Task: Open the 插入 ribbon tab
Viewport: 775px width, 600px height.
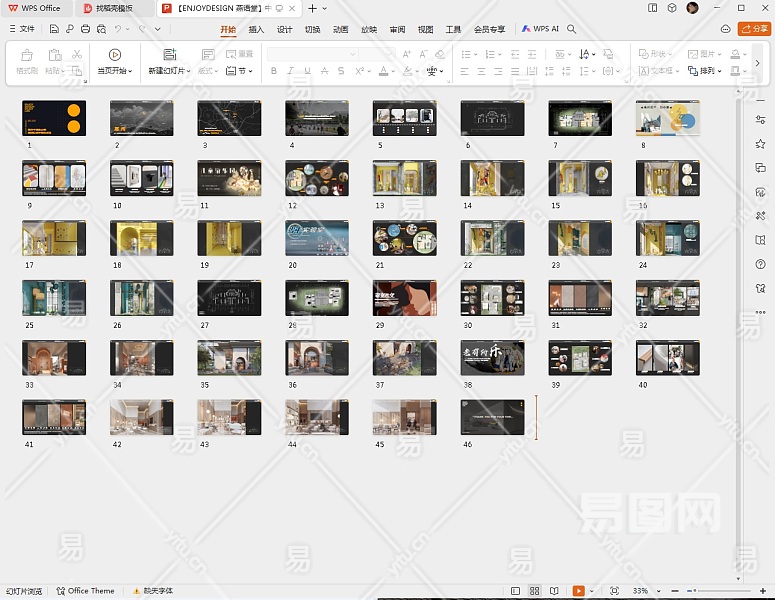Action: [x=256, y=30]
